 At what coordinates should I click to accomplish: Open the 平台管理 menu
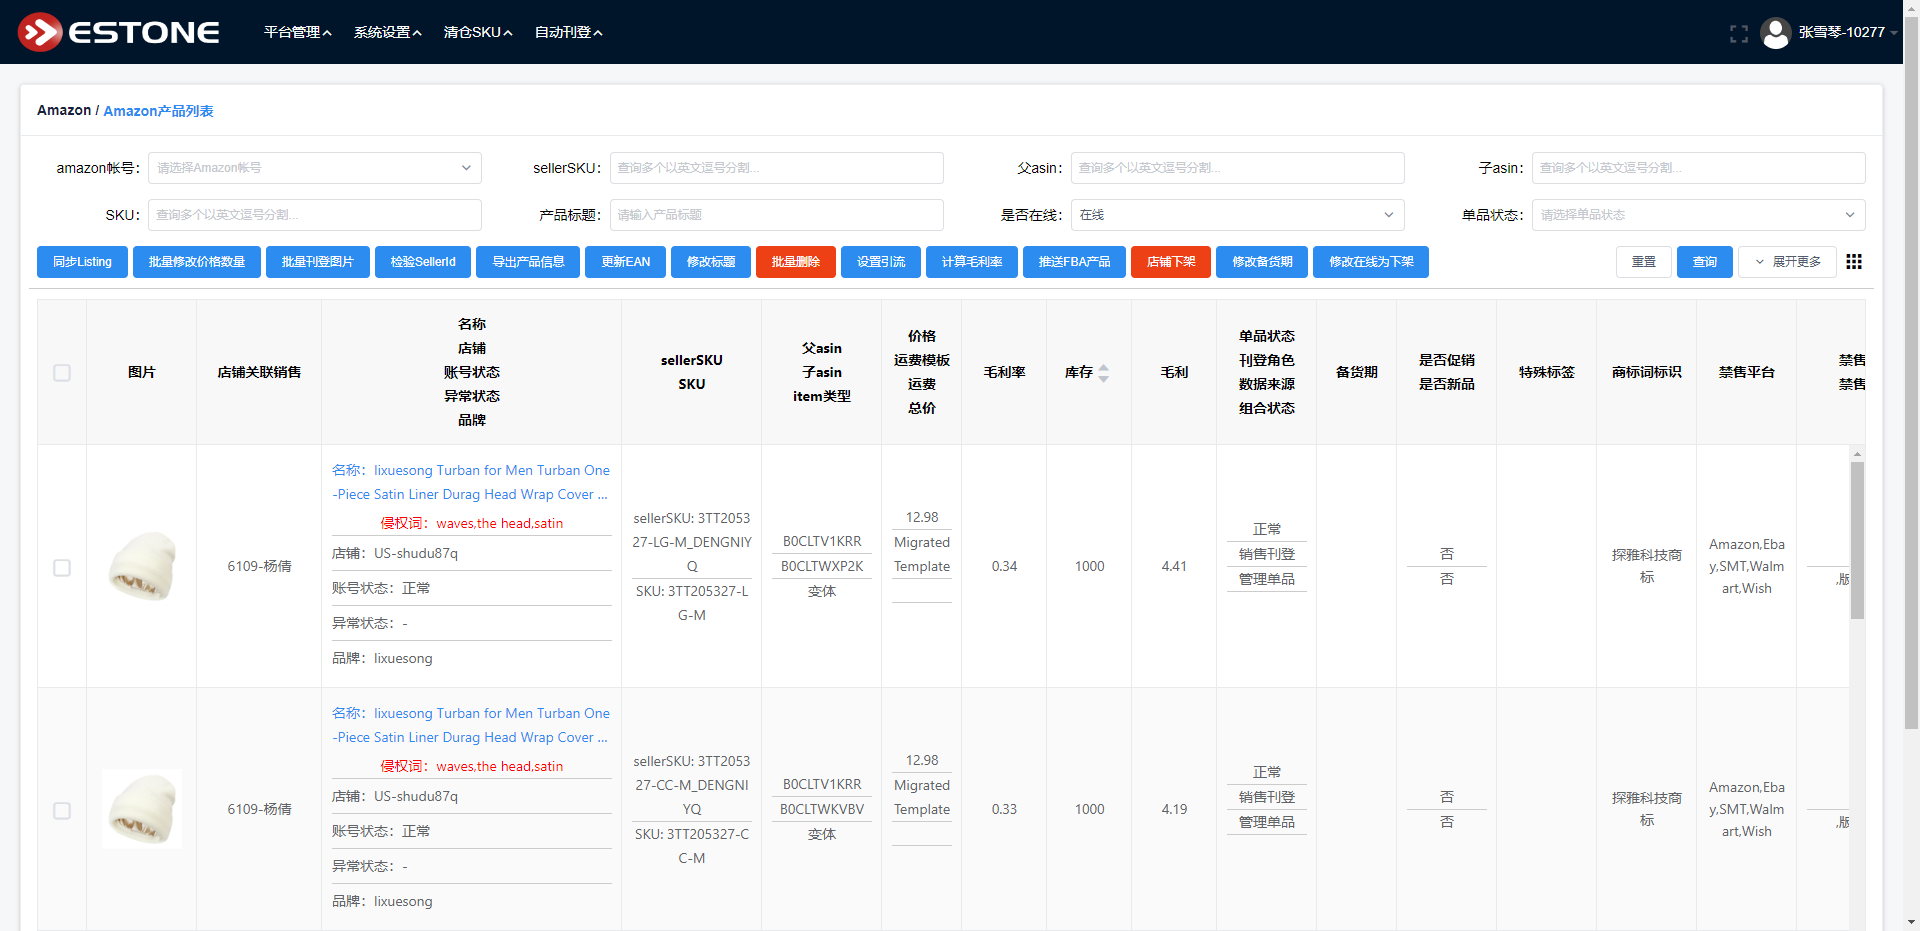coord(297,32)
